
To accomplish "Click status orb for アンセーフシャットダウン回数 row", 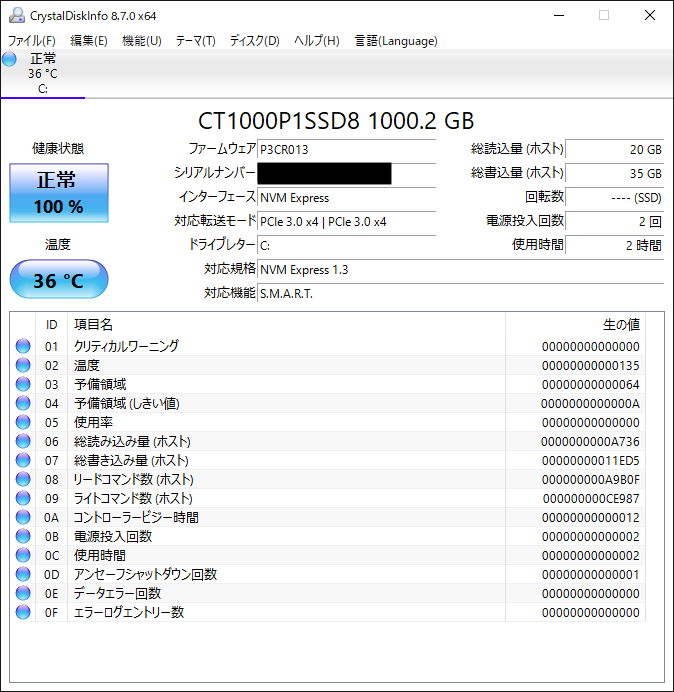I will point(23,574).
